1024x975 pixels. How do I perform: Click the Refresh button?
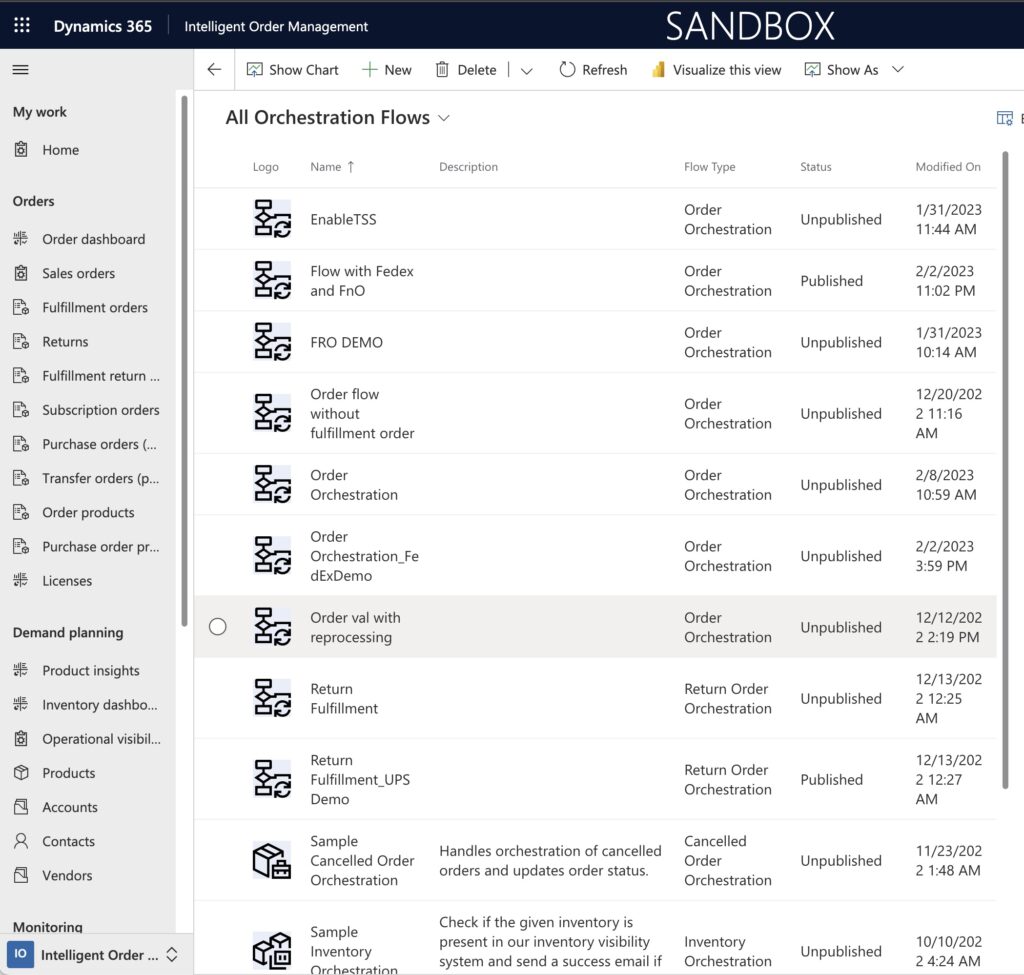[593, 70]
